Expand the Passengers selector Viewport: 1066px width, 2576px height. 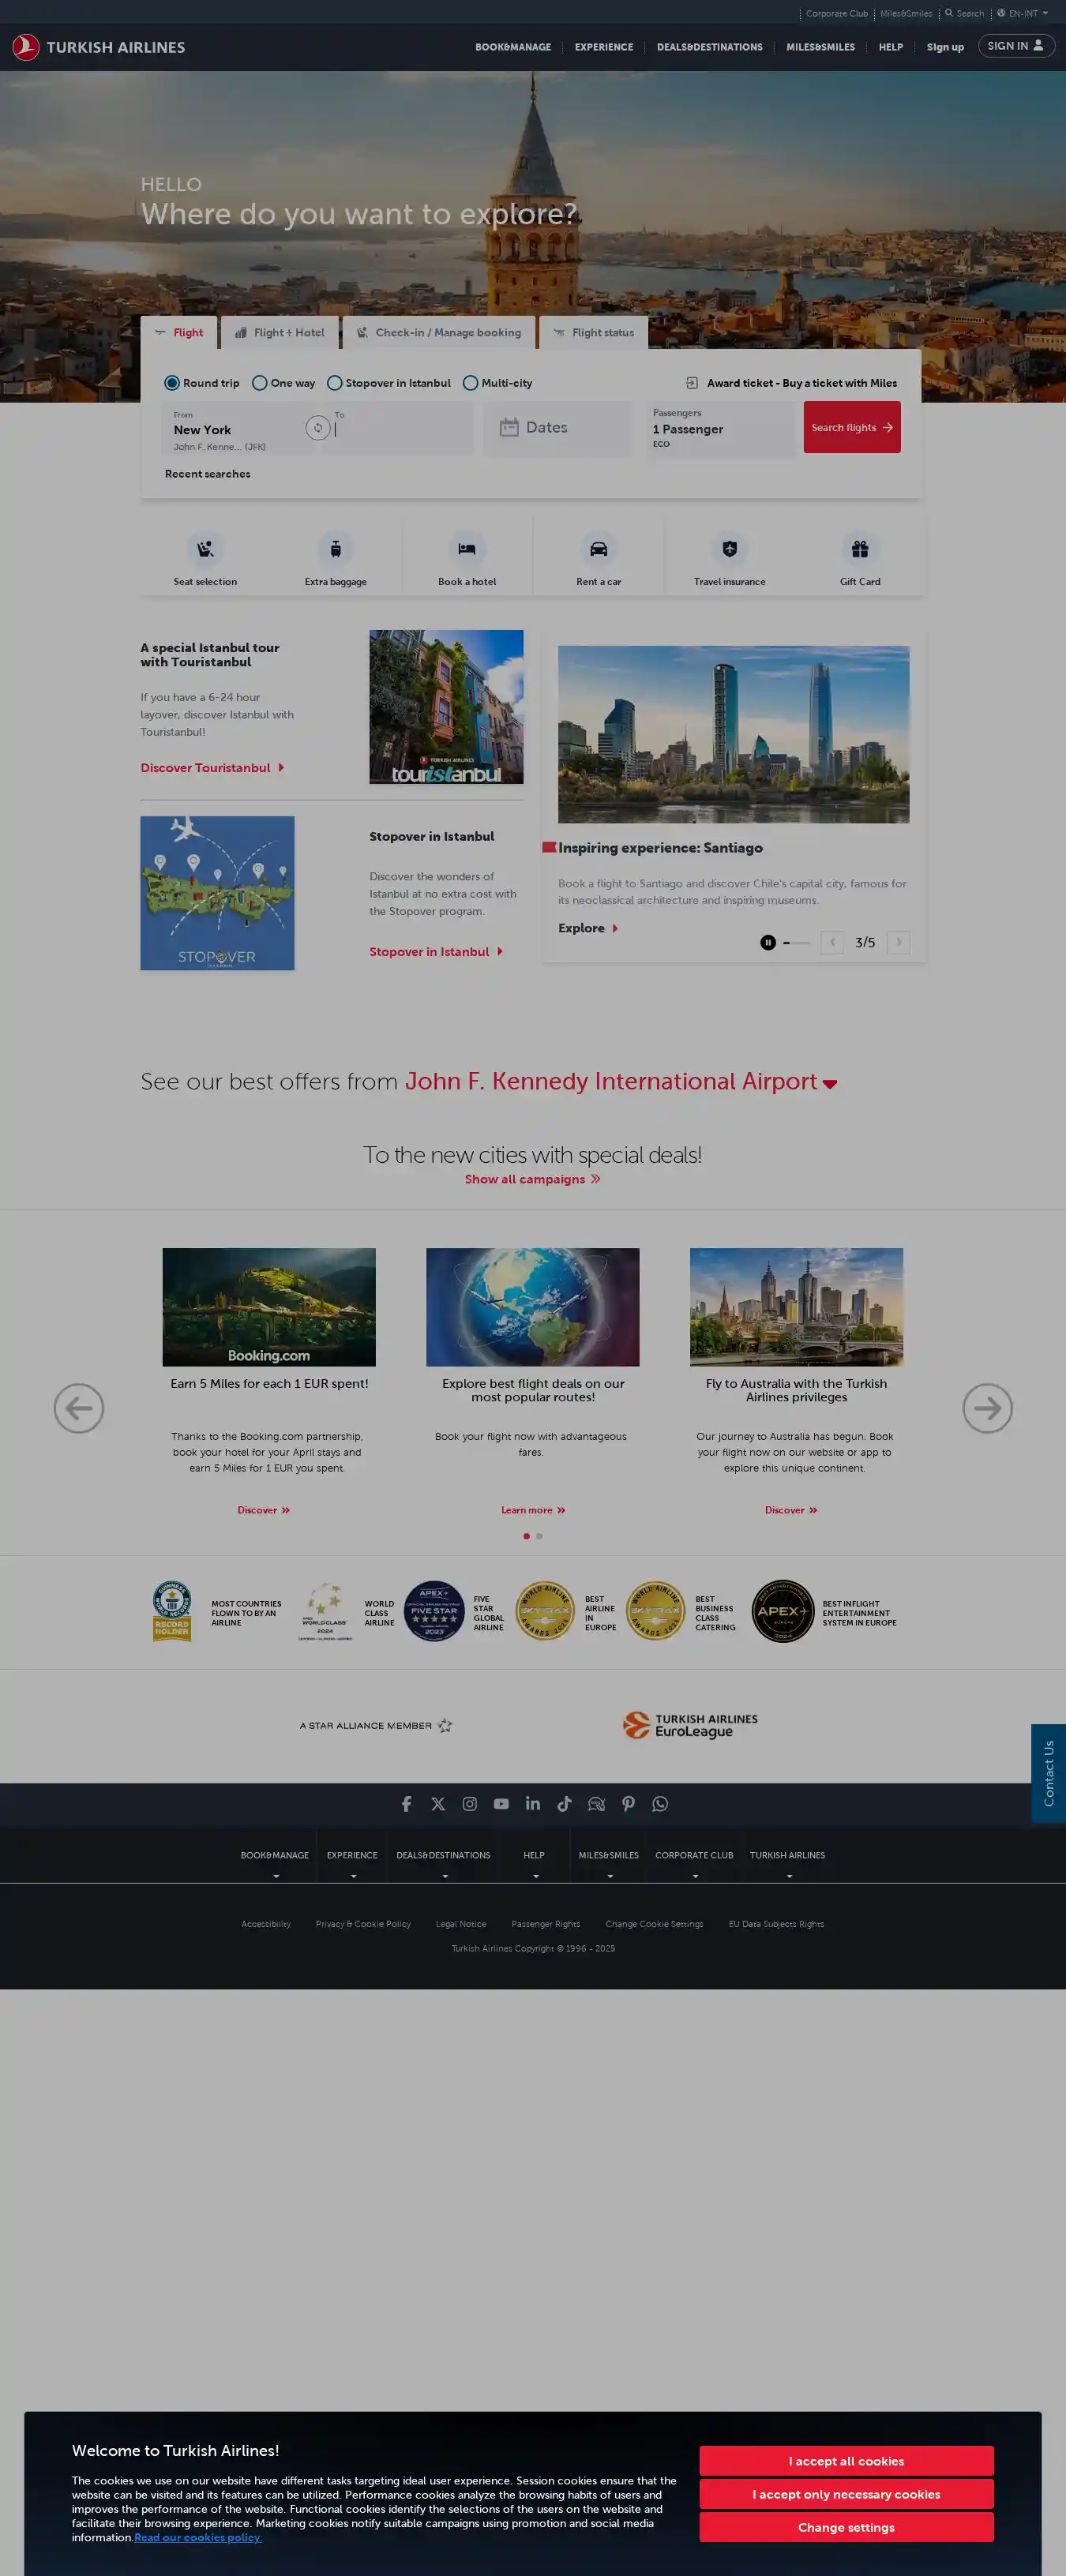[720, 428]
